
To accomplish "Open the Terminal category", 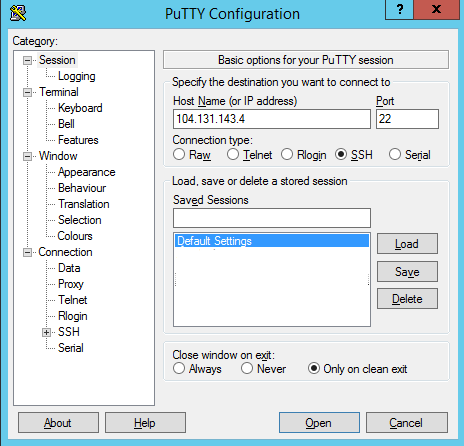I will (x=59, y=92).
